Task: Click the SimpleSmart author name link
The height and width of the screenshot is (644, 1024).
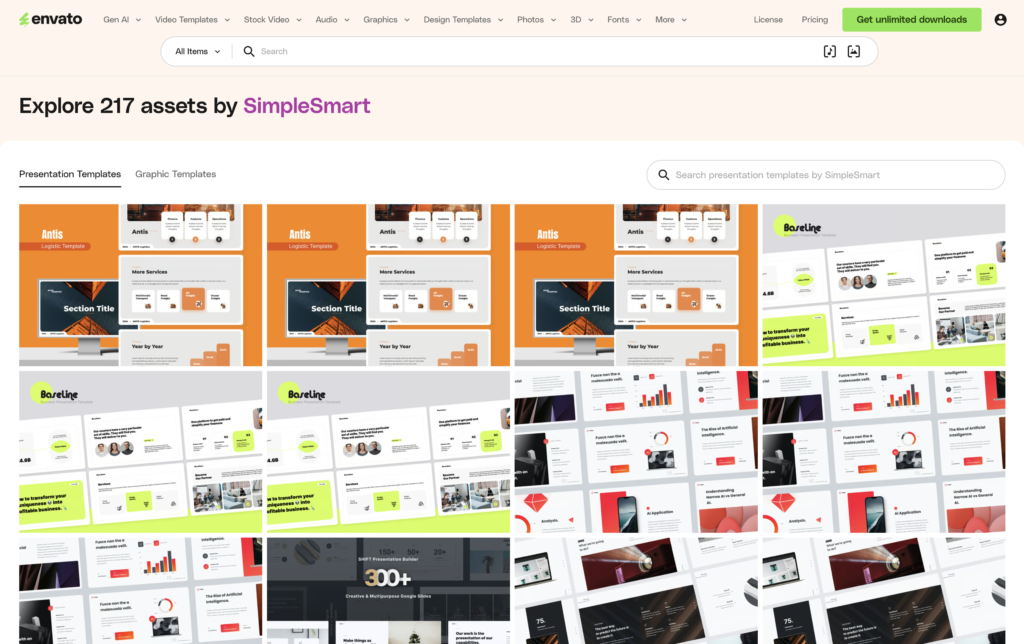Action: pyautogui.click(x=306, y=106)
